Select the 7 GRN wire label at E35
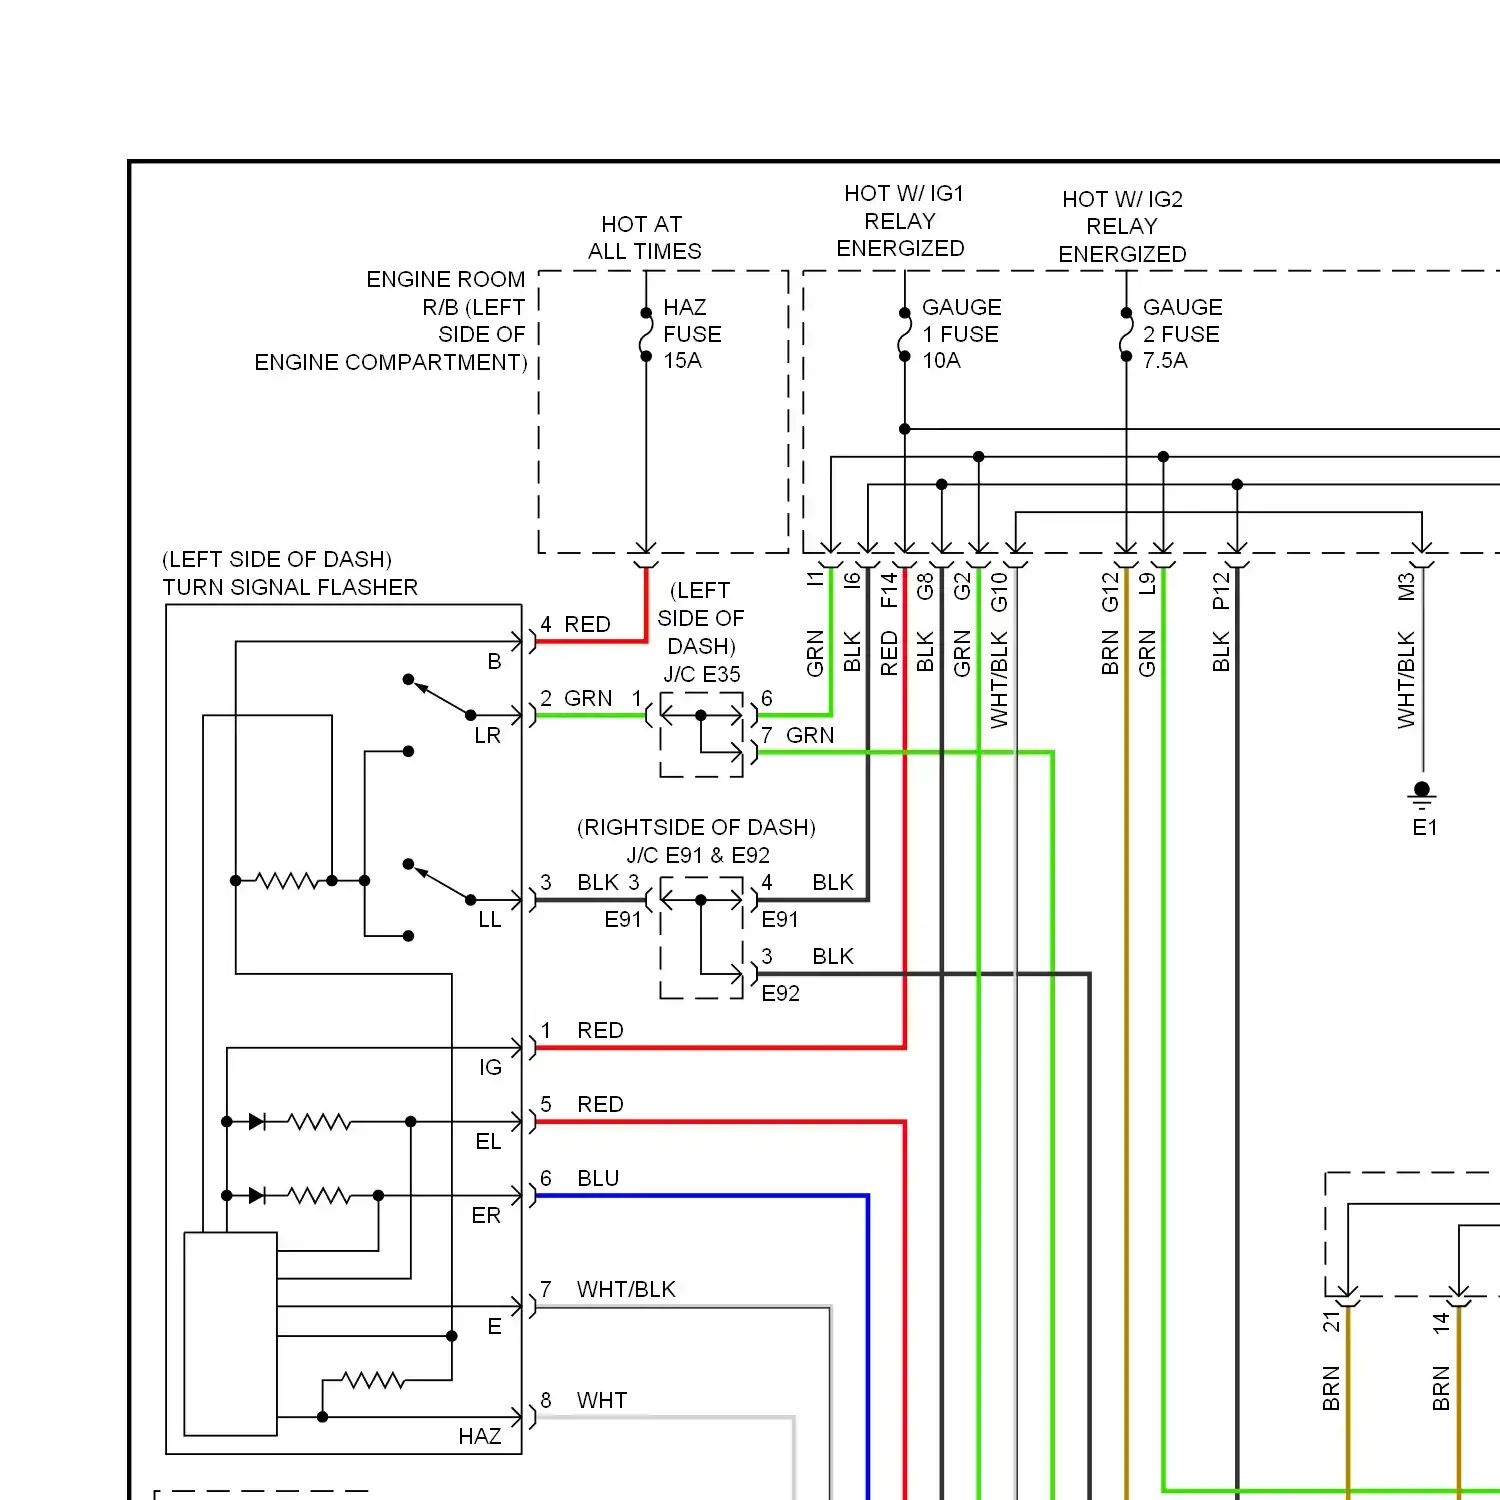Viewport: 1500px width, 1500px height. [797, 736]
